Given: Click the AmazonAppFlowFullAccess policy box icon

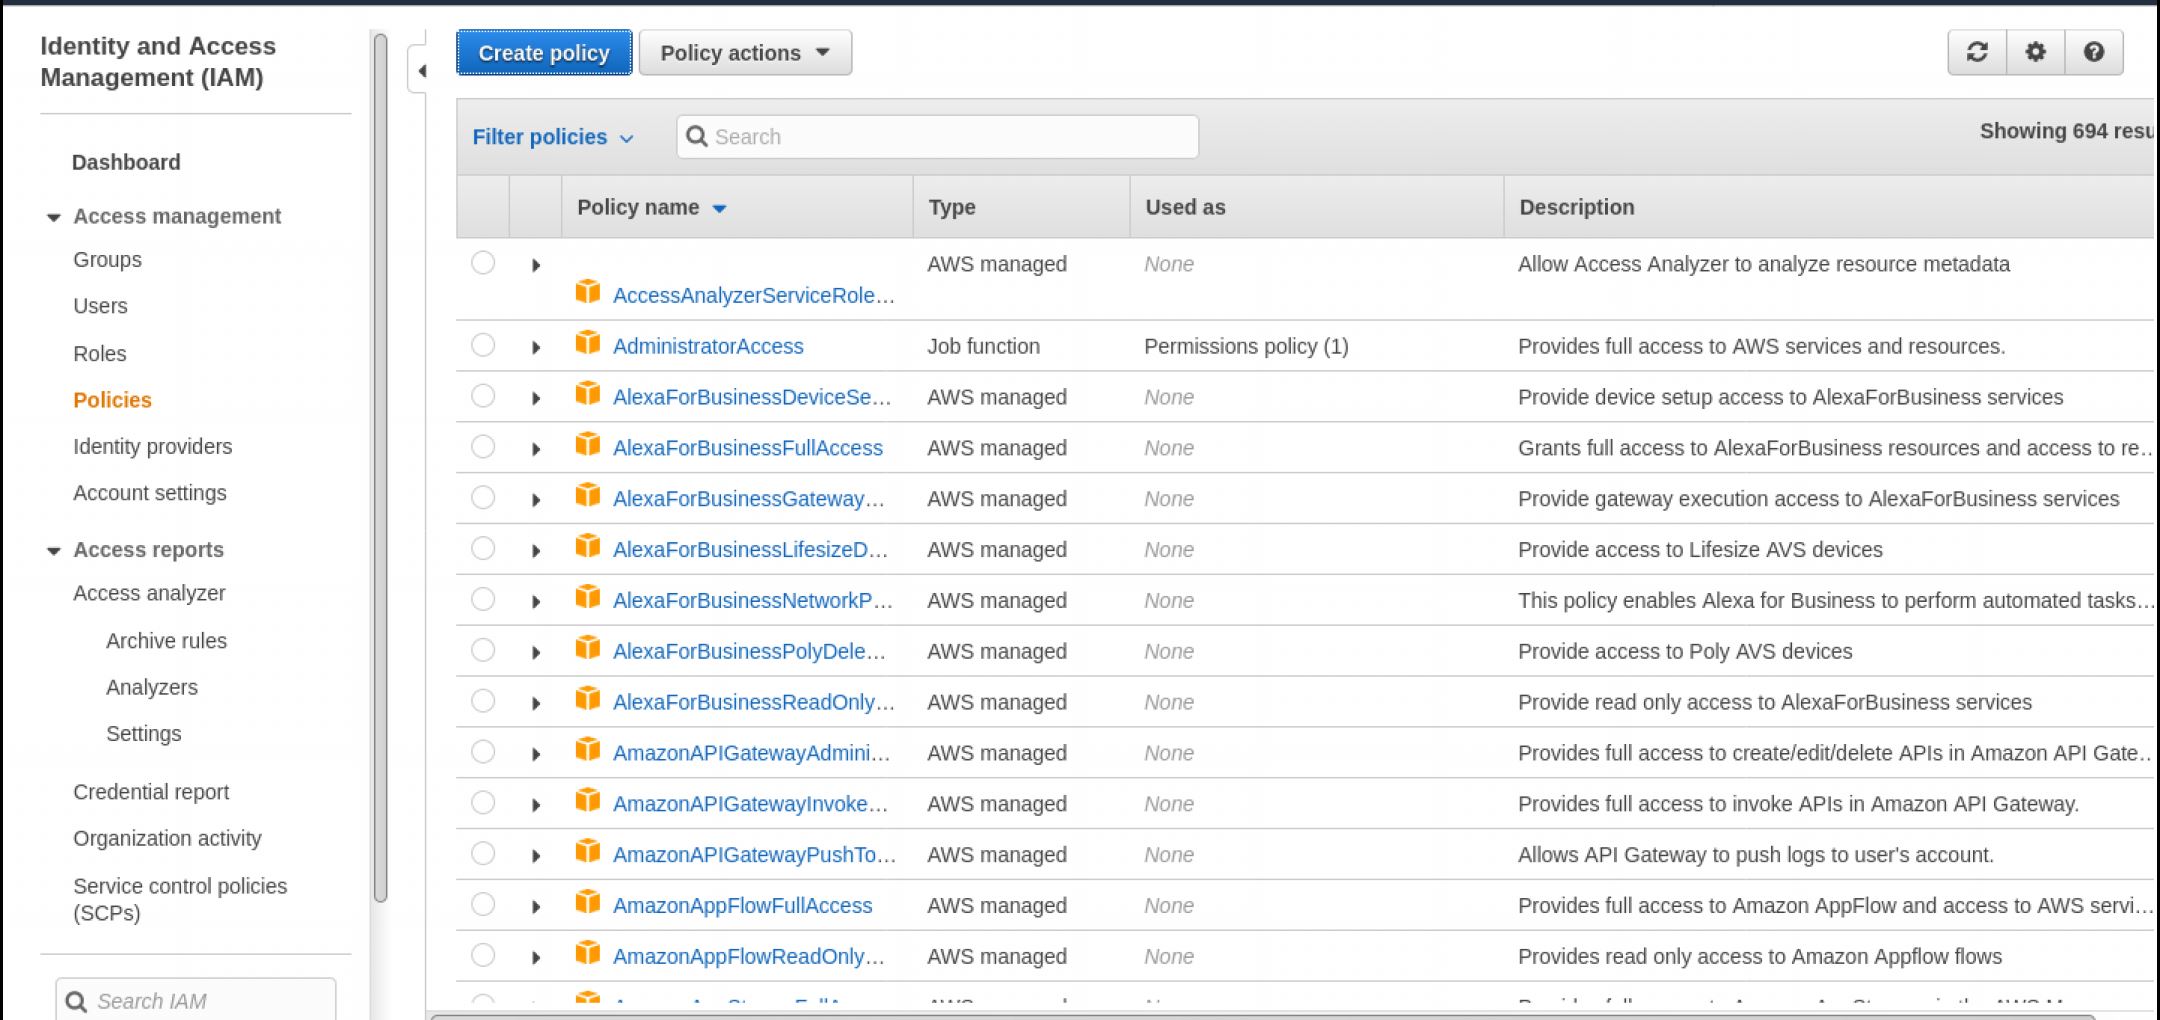Looking at the screenshot, I should click(x=588, y=903).
